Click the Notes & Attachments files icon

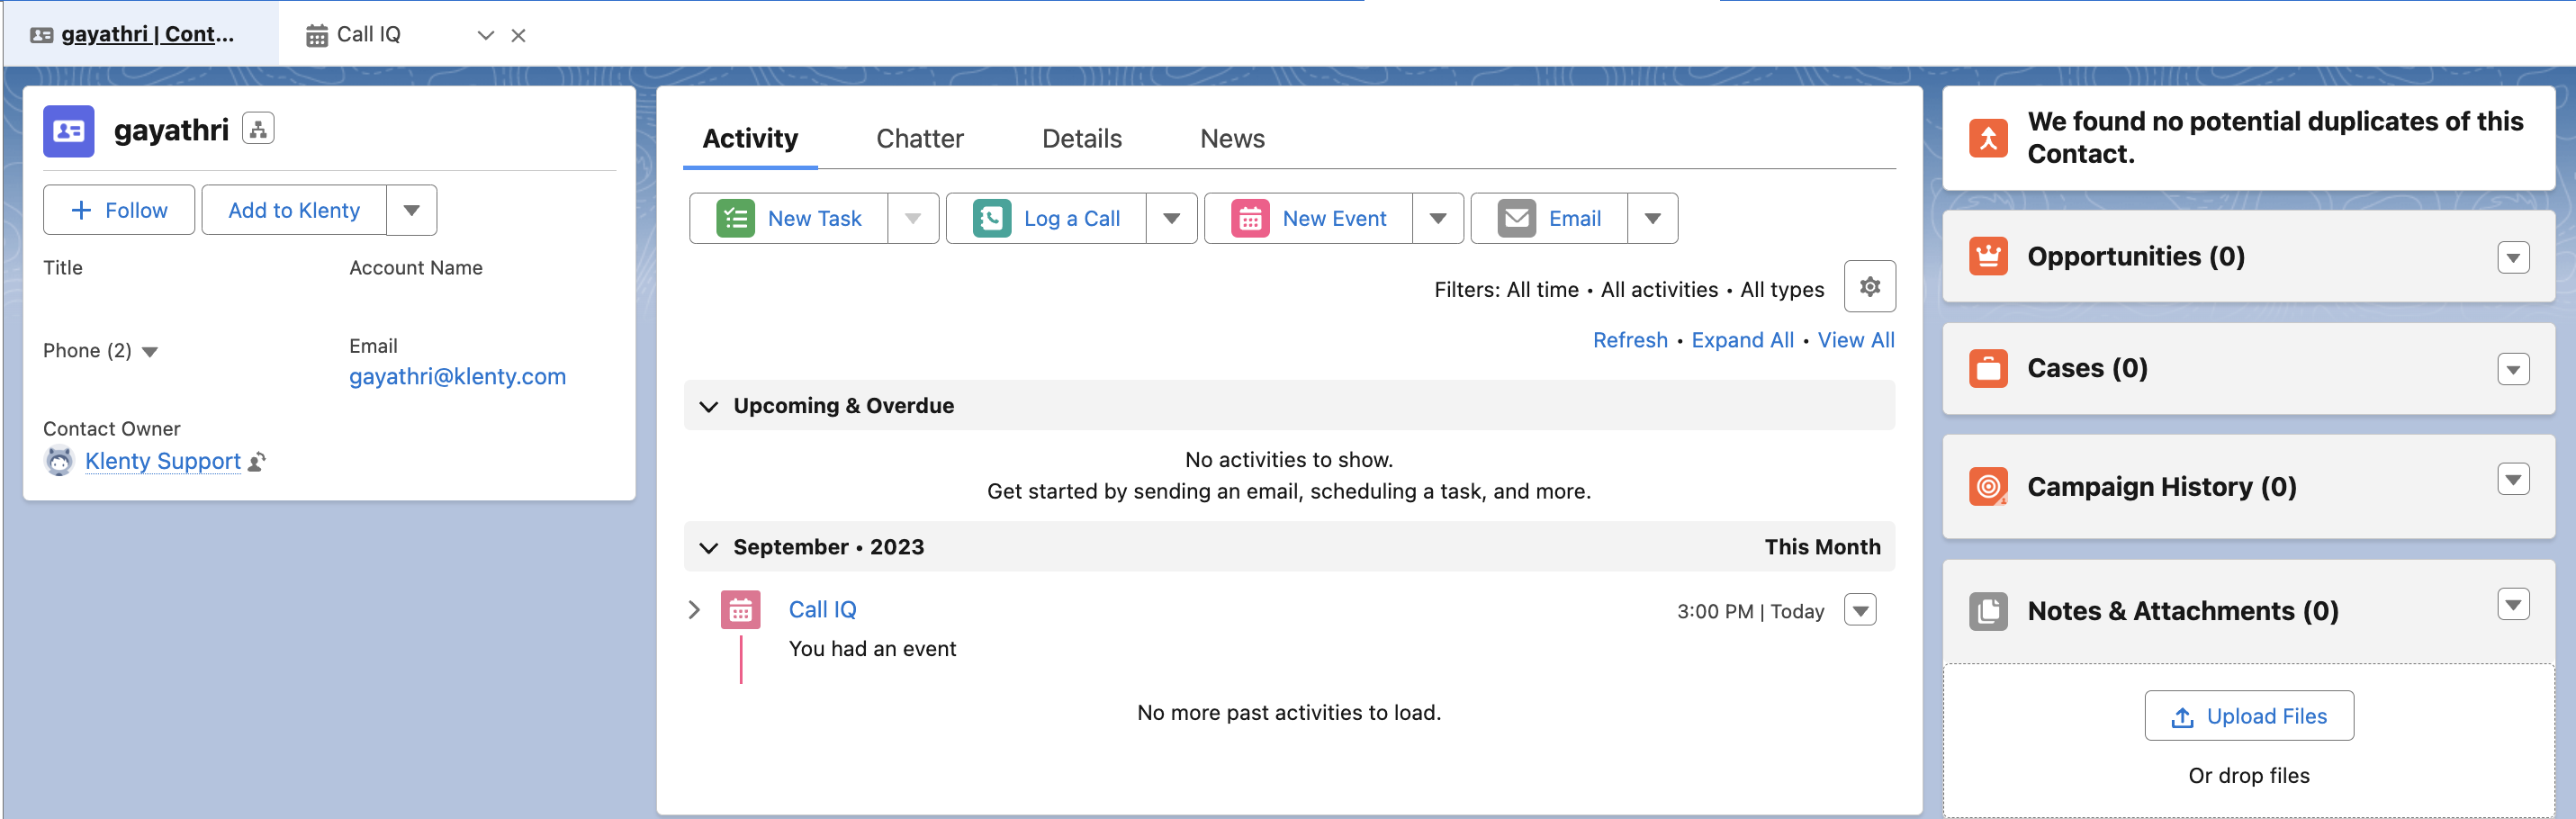coord(1988,611)
